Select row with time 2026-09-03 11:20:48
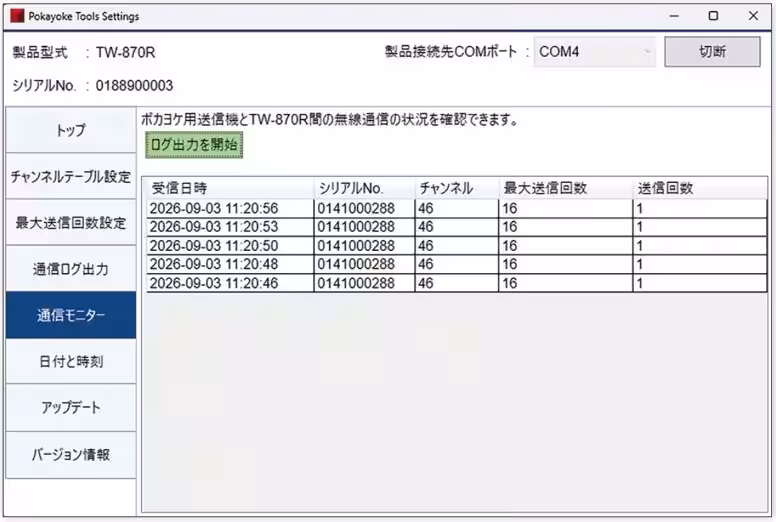 (456, 264)
